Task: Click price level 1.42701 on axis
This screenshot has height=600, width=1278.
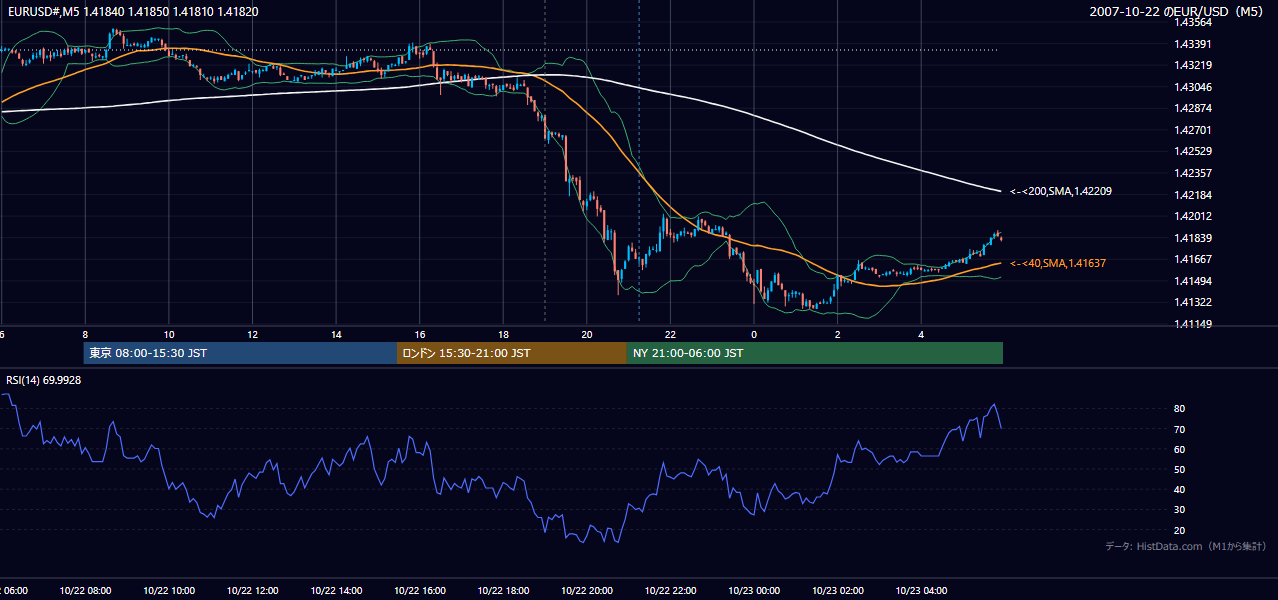Action: [1191, 130]
